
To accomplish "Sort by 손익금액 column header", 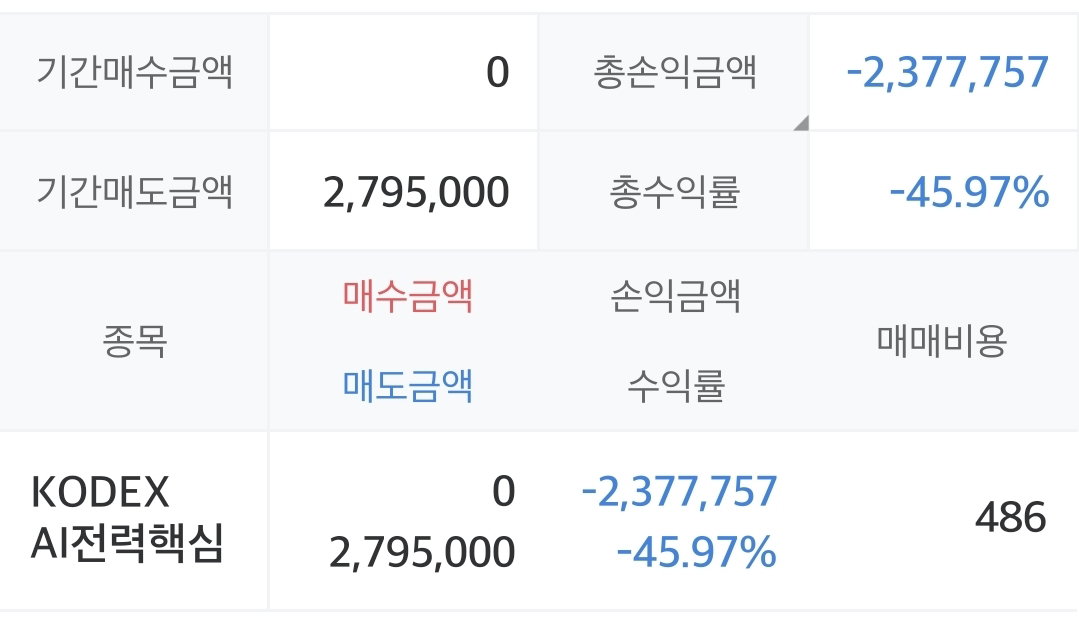I will click(x=675, y=296).
